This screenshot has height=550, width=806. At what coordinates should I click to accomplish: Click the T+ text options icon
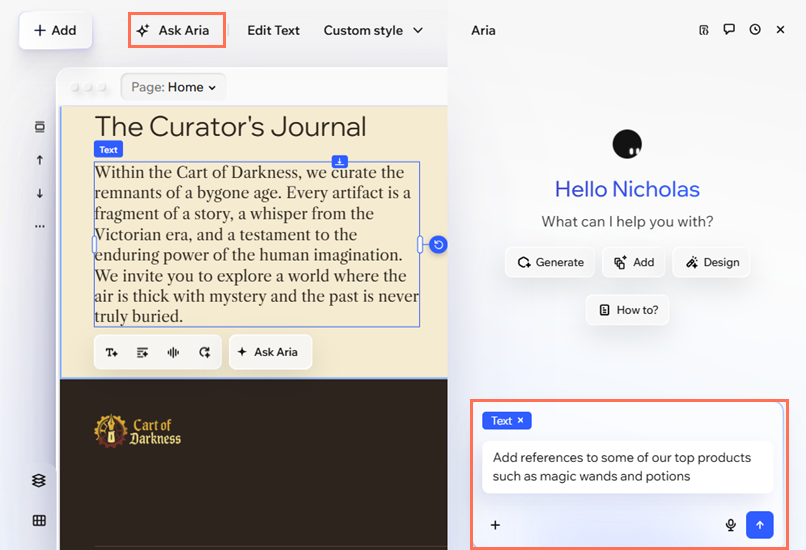coord(112,352)
